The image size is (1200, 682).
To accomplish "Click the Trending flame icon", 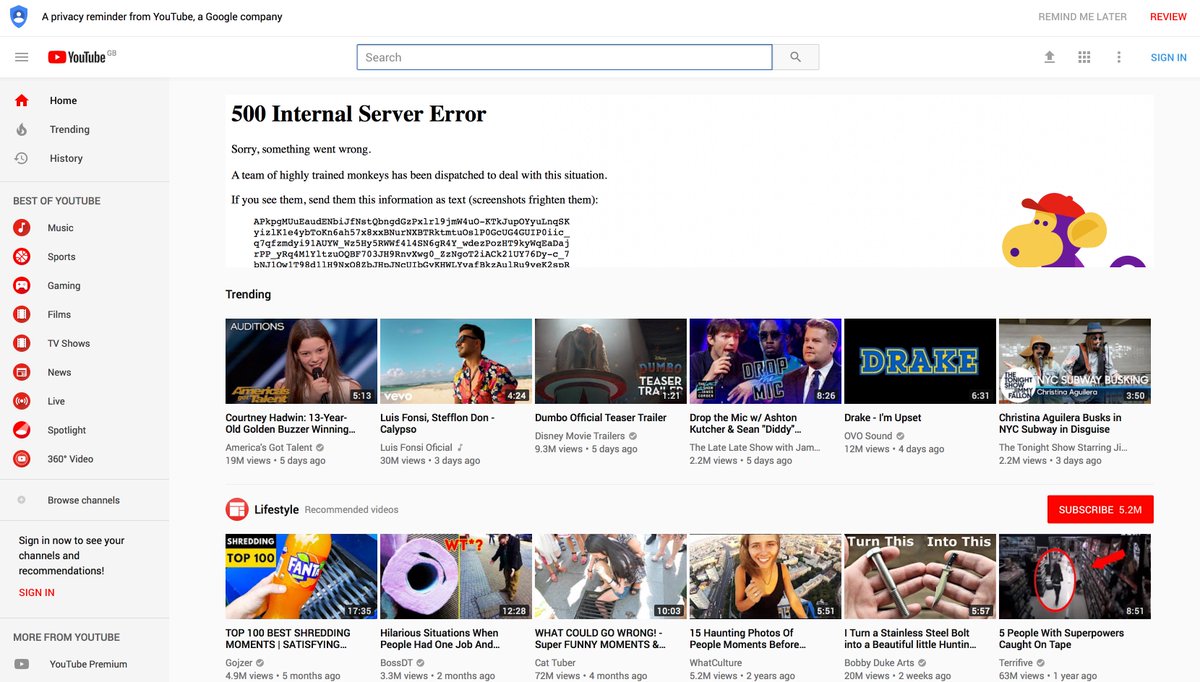I will [x=22, y=129].
